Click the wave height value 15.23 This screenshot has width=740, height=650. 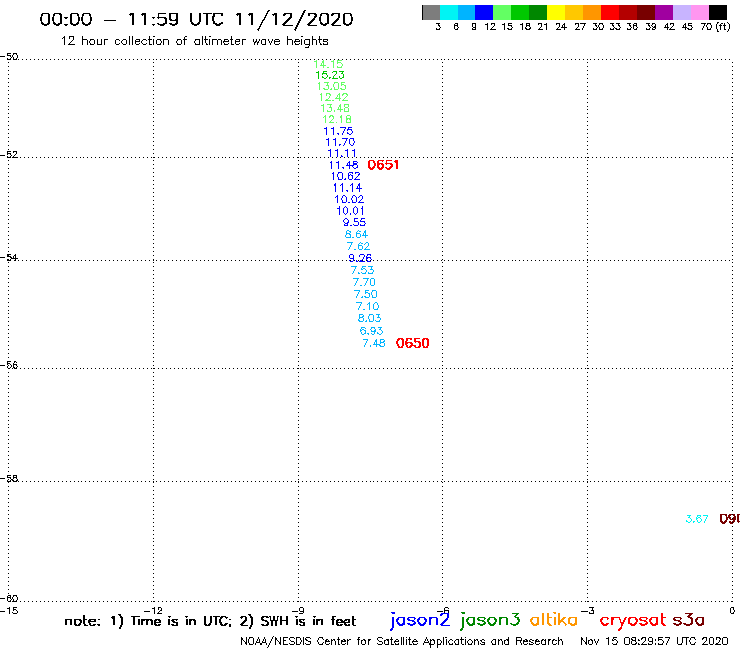click(330, 75)
